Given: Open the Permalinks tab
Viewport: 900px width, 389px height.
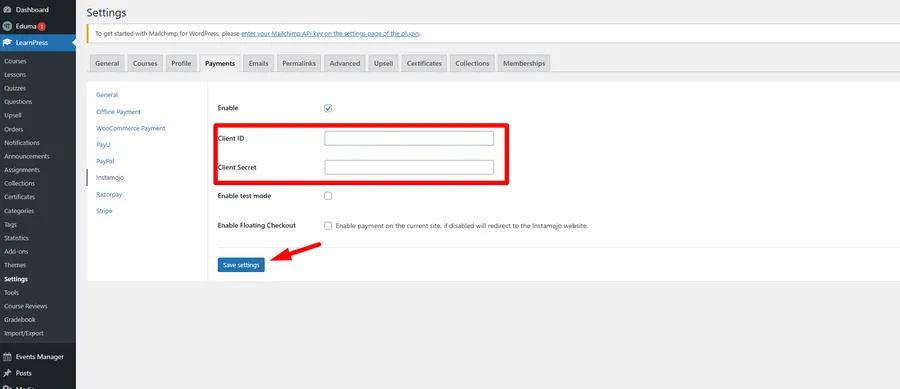Looking at the screenshot, I should click(x=299, y=63).
